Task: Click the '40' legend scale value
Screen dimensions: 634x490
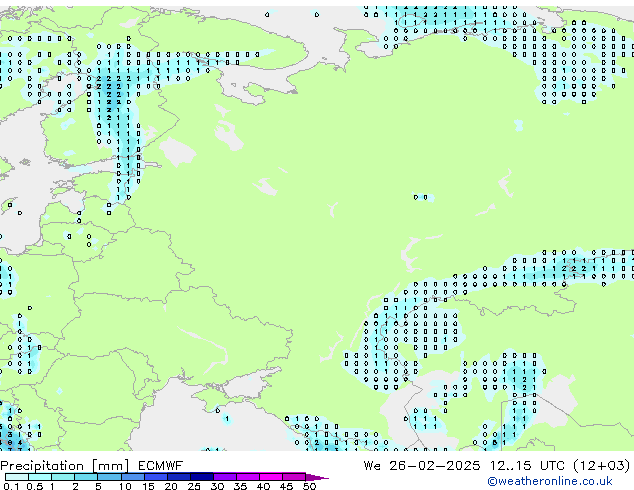Action: pos(263,486)
